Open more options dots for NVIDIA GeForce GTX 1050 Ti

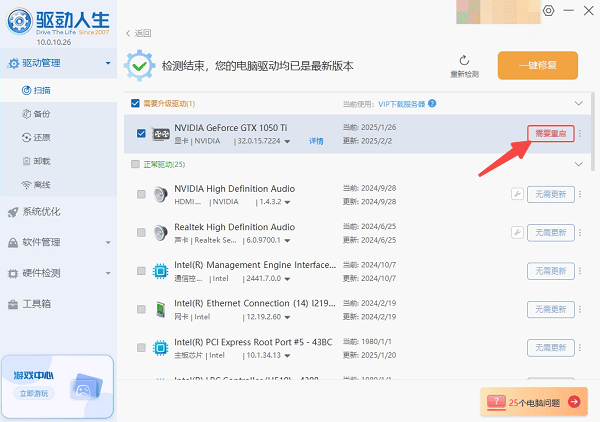pyautogui.click(x=581, y=134)
